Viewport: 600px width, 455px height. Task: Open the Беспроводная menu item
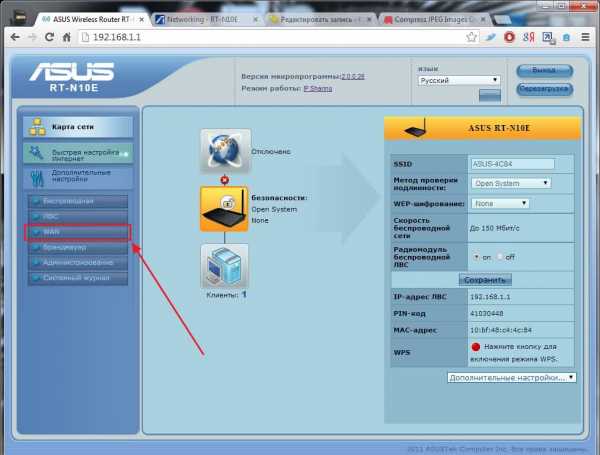78,201
